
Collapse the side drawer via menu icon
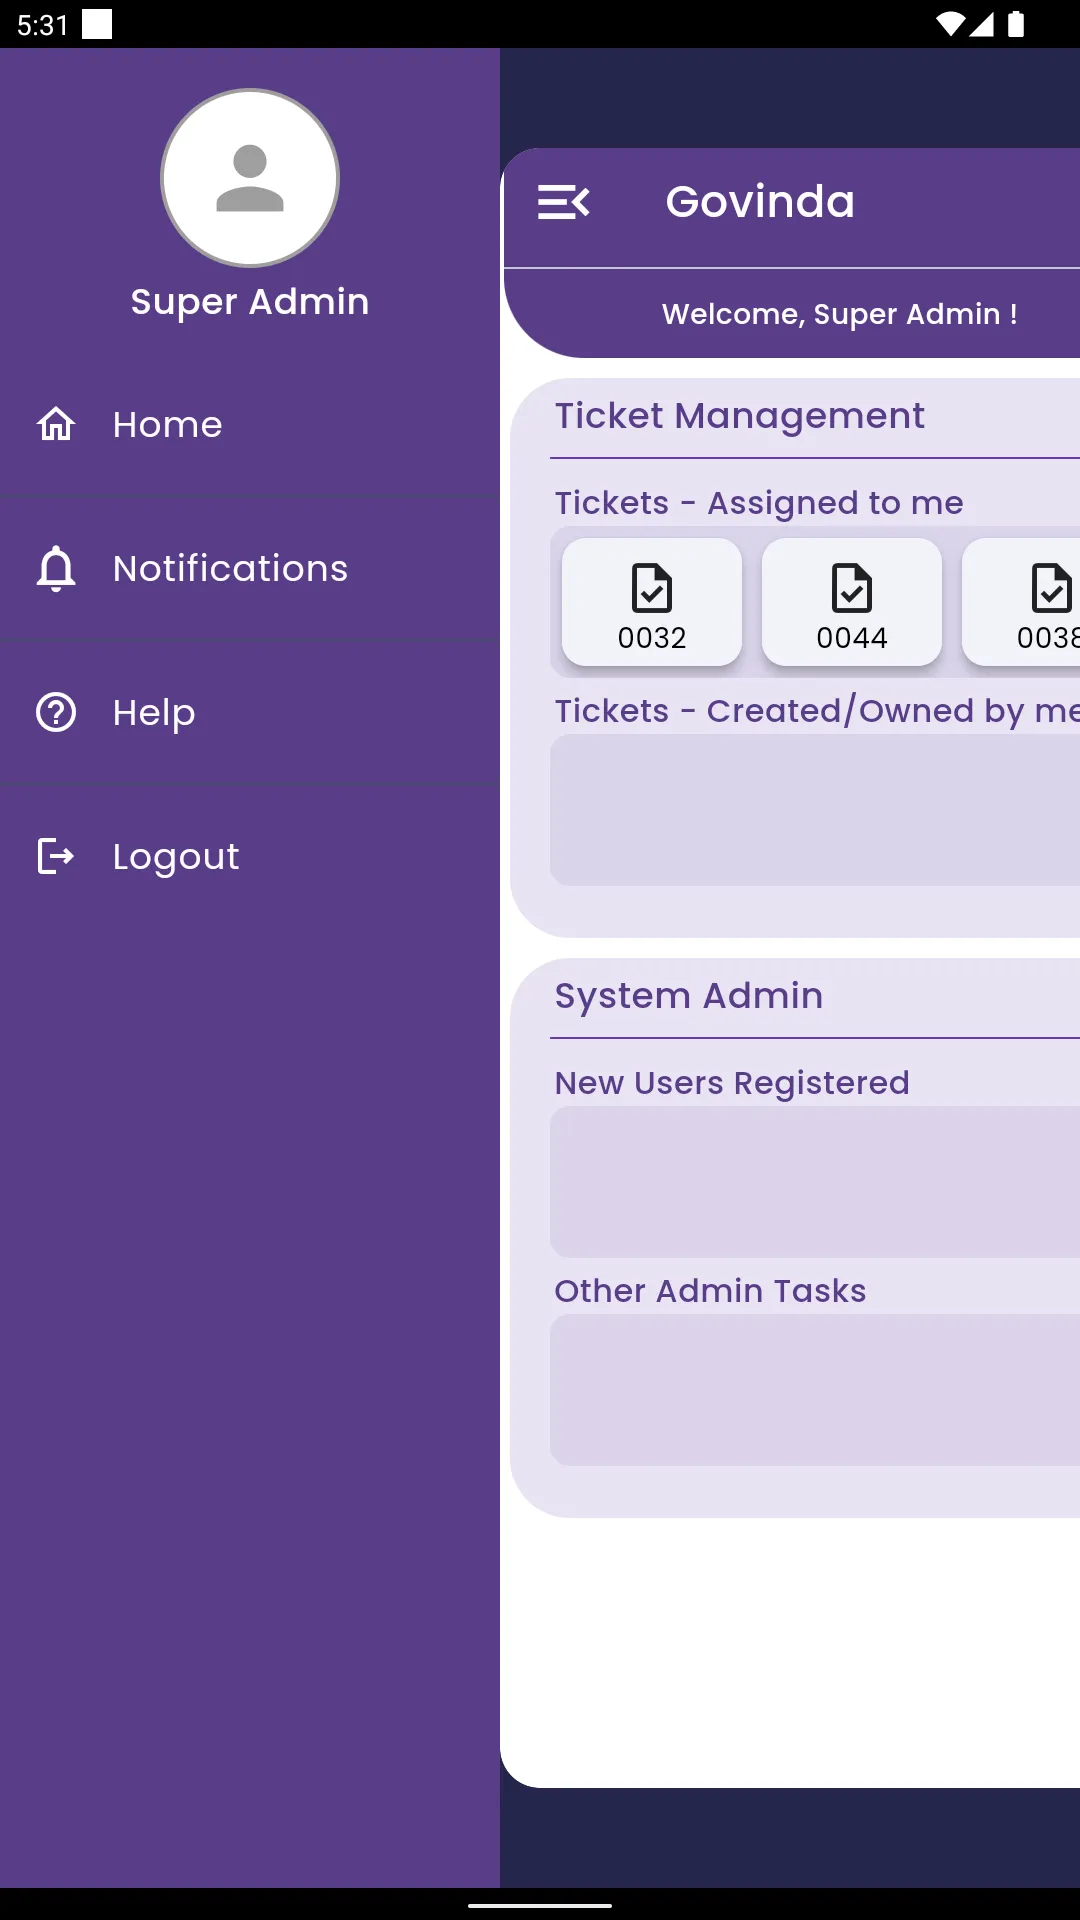click(564, 202)
